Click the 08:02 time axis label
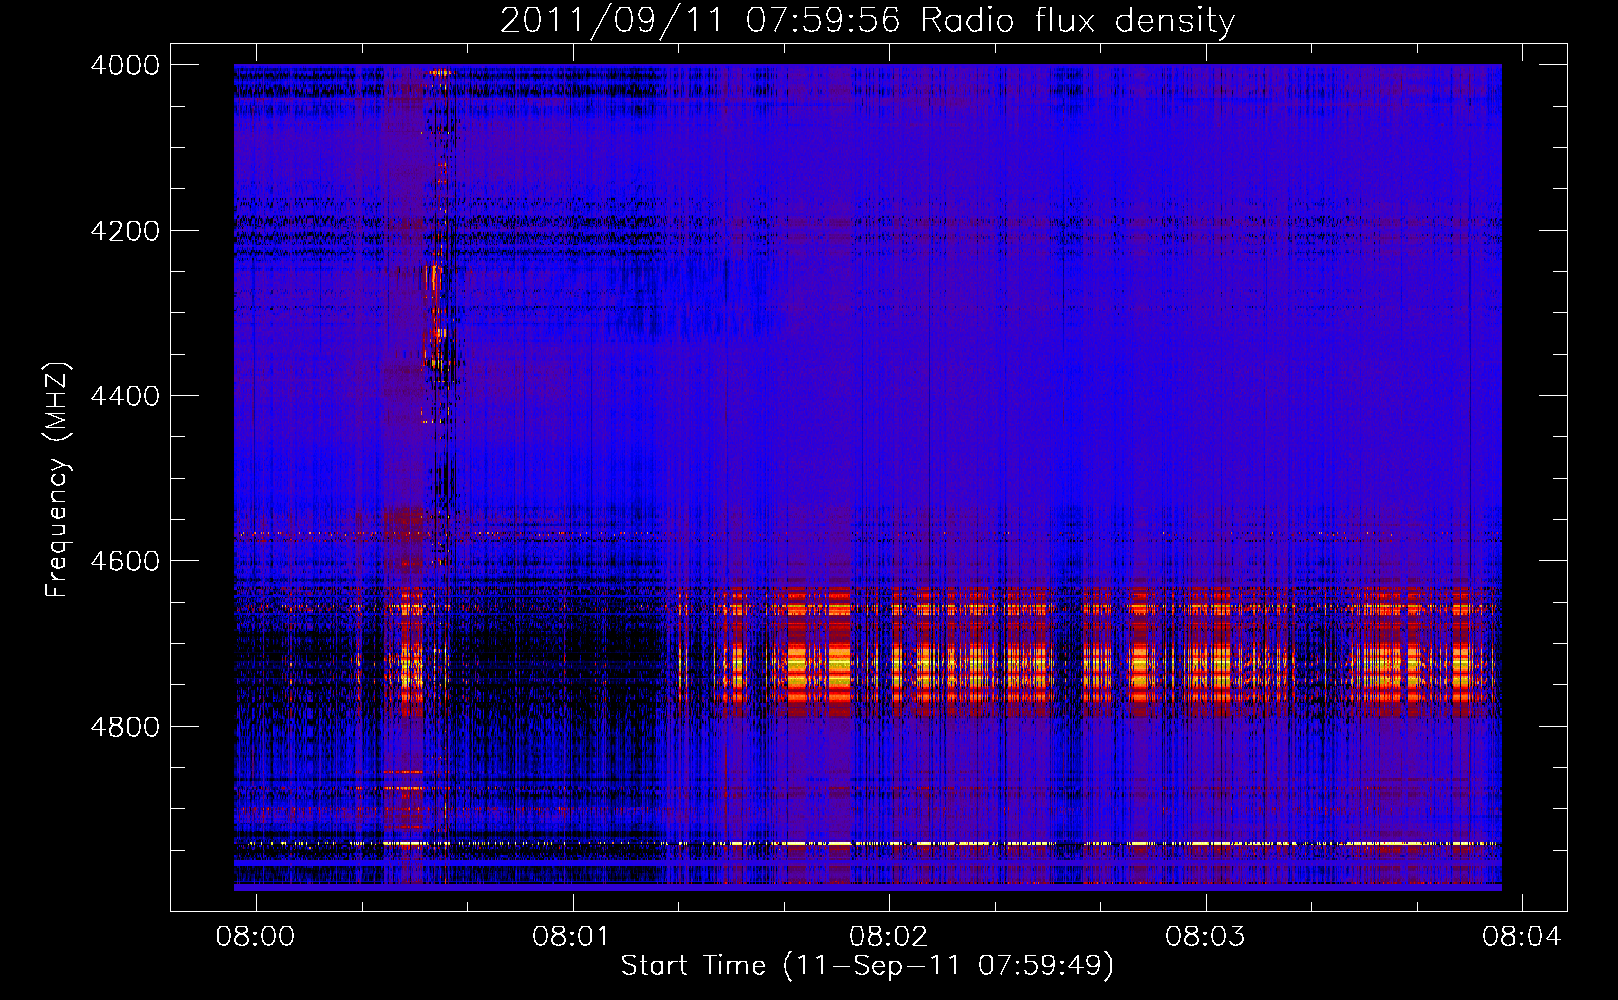 pyautogui.click(x=888, y=936)
